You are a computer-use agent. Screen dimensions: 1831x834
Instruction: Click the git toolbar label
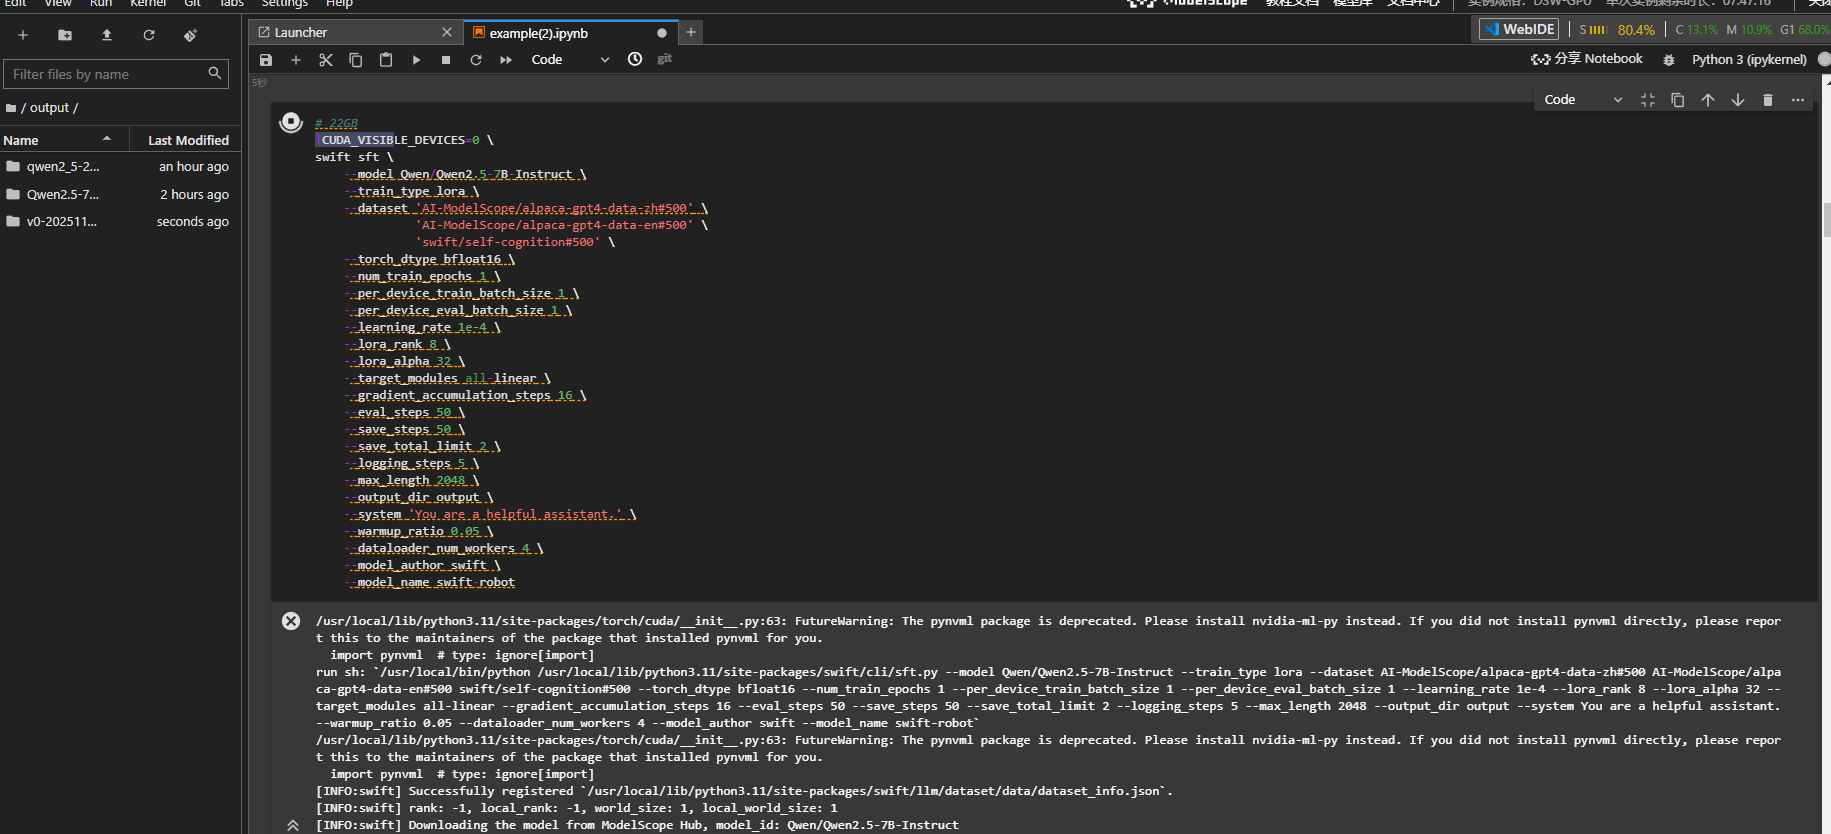(x=664, y=59)
